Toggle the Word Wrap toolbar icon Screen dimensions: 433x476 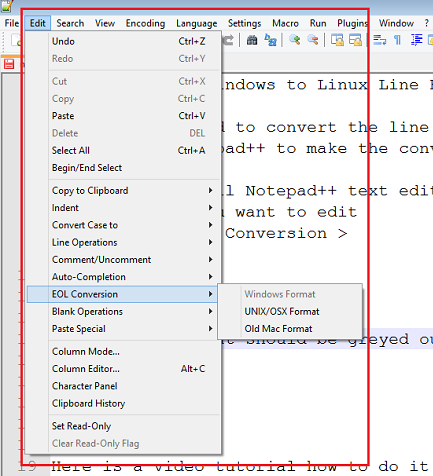tap(379, 40)
